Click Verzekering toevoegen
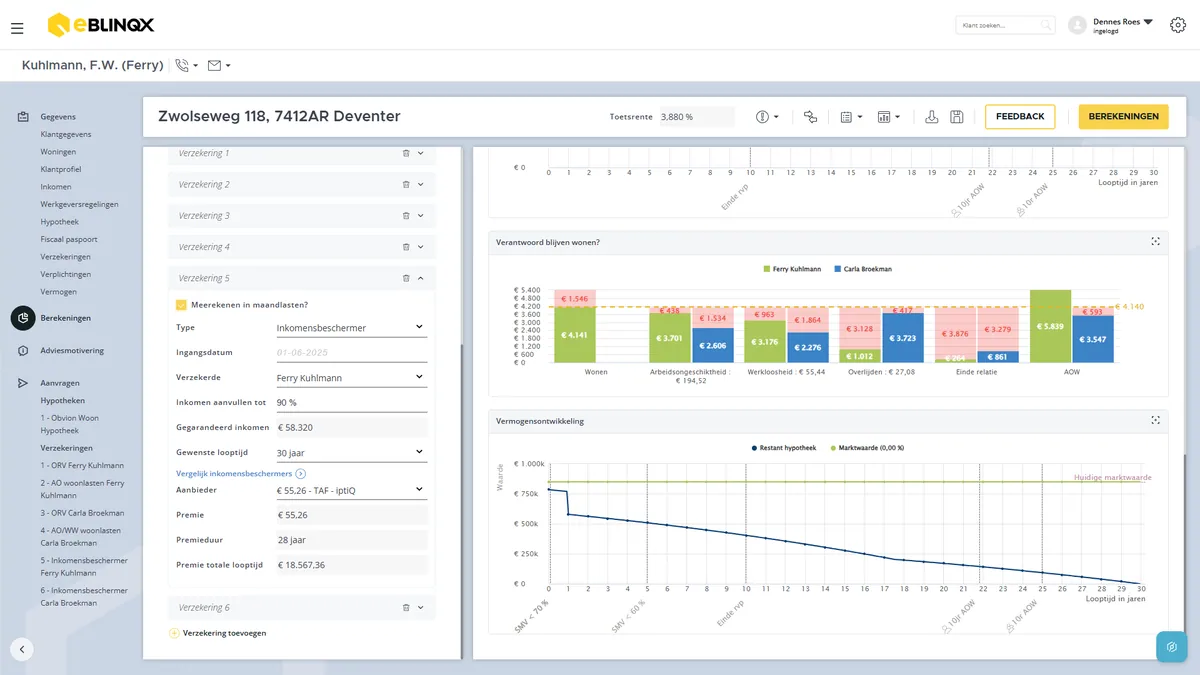The width and height of the screenshot is (1200, 675). click(x=219, y=633)
